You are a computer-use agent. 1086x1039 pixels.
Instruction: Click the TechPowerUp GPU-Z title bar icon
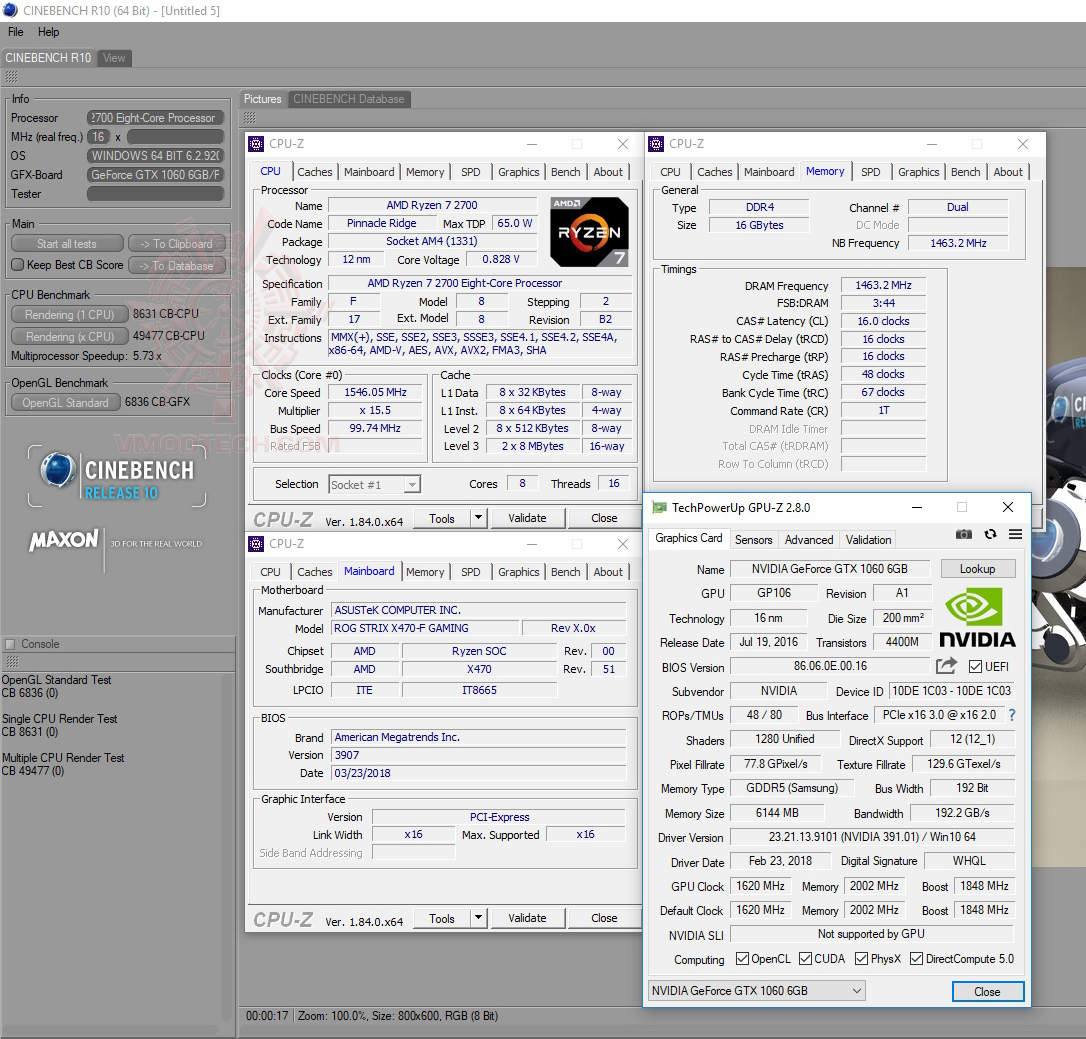[659, 507]
